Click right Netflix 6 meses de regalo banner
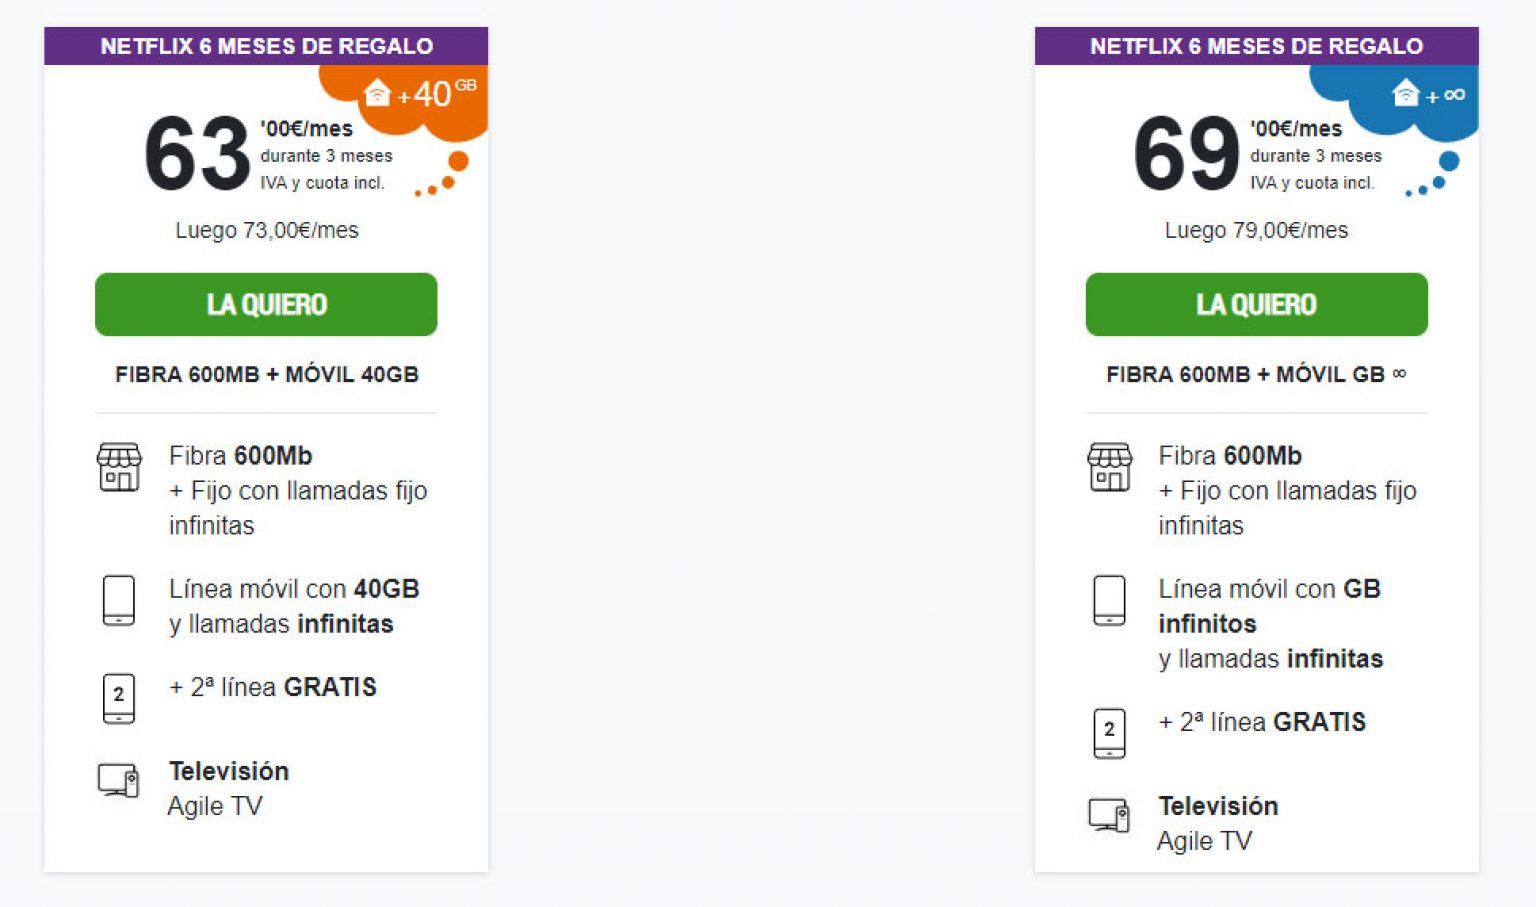 point(1256,46)
